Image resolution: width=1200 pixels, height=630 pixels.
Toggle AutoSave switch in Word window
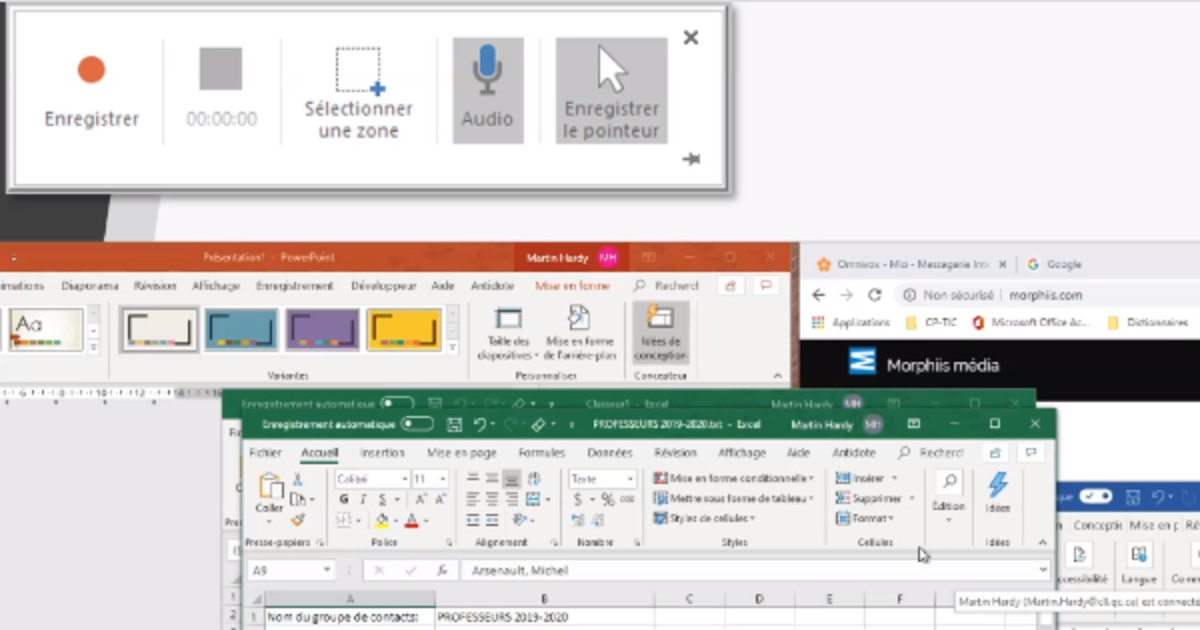click(1096, 496)
